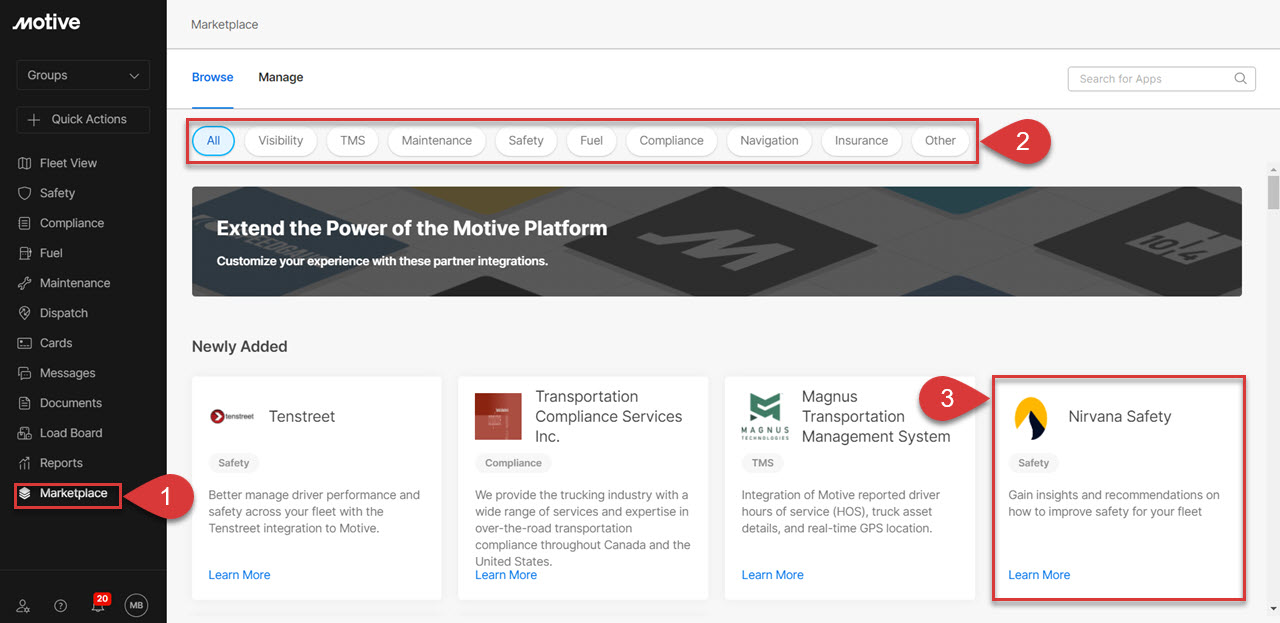The height and width of the screenshot is (623, 1280).
Task: Click the Compliance tag on TCS card
Action: [513, 463]
